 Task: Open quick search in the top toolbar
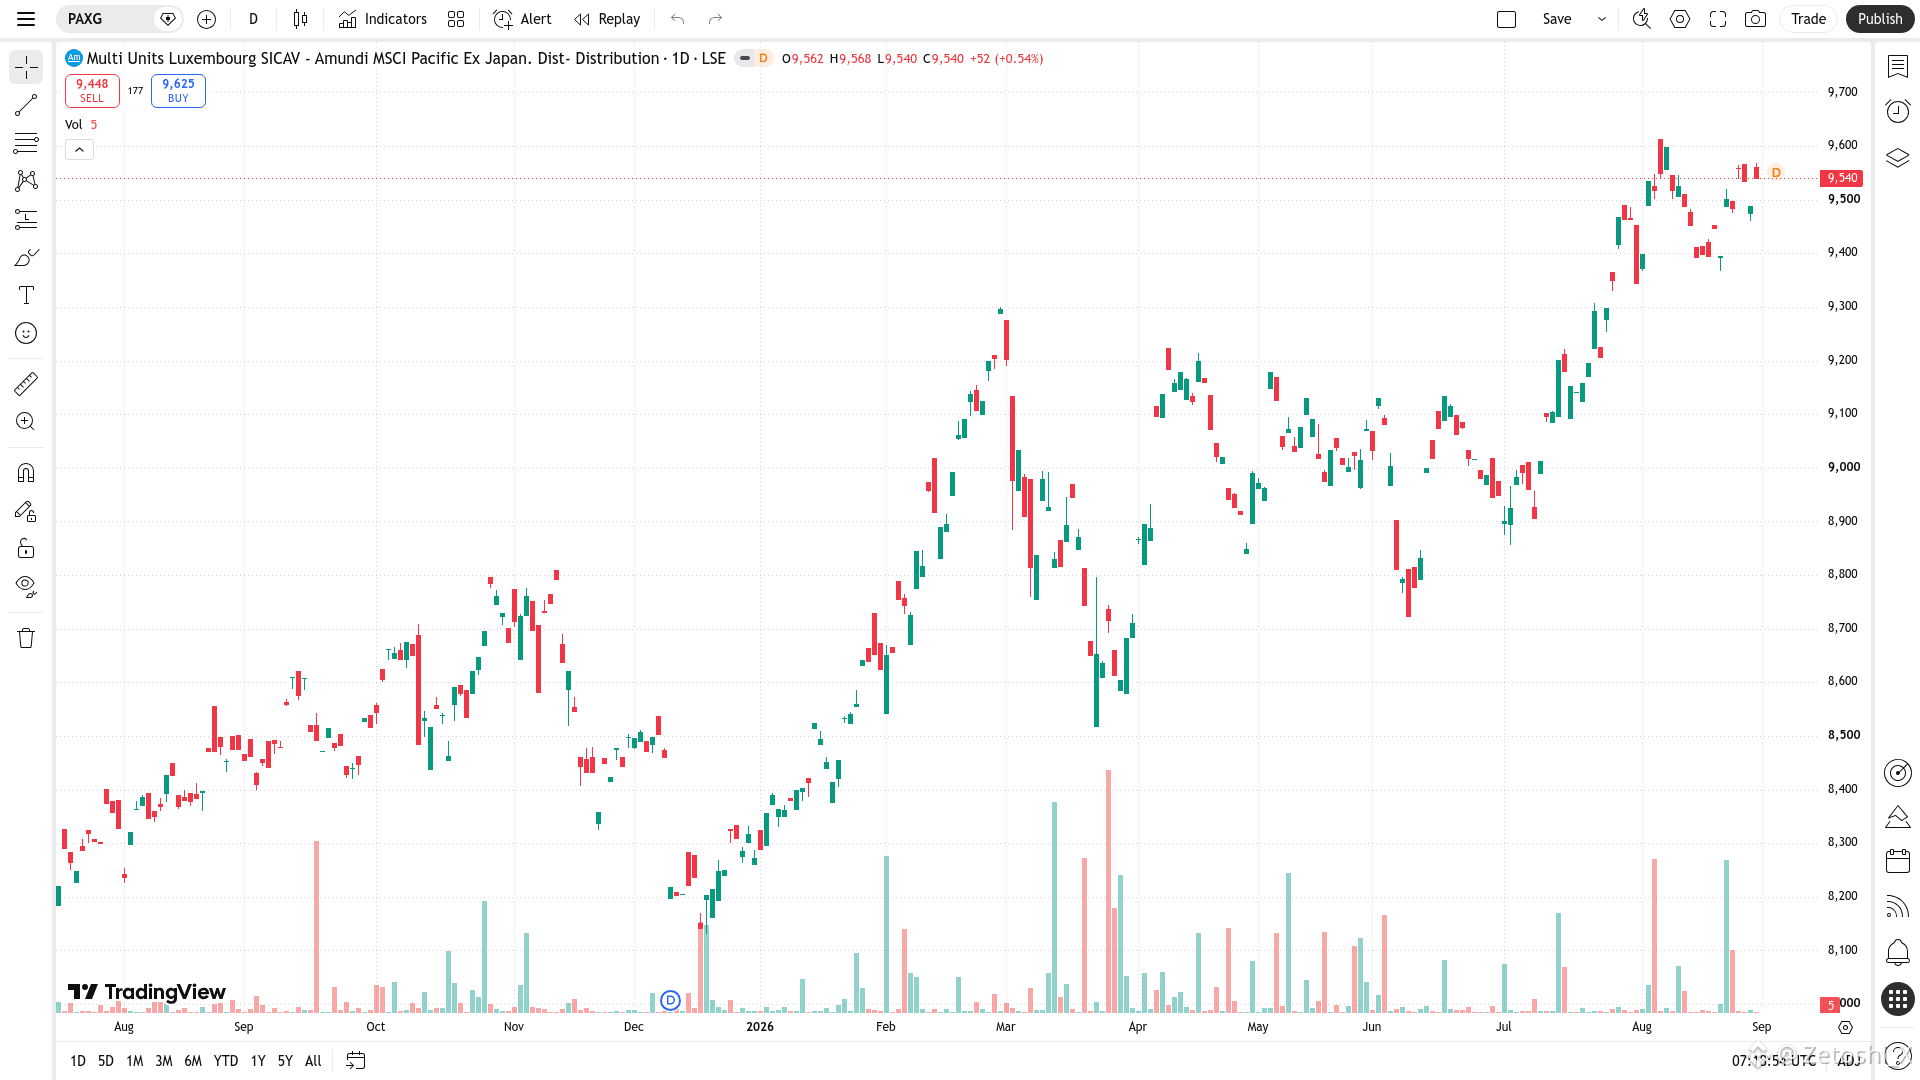tap(1641, 19)
